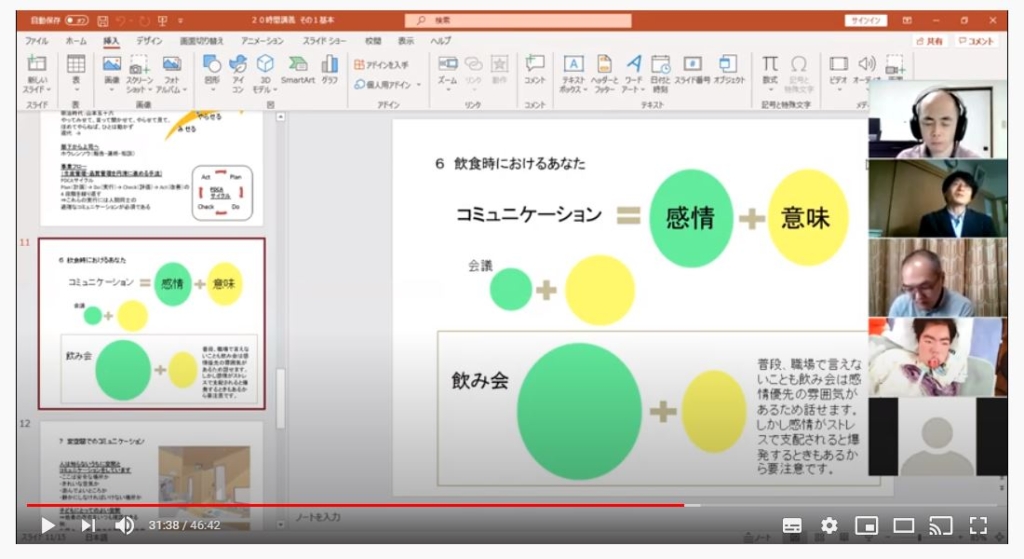Insert 日付と時刻 date and time
Screen dimensions: 1024x559
coord(661,73)
